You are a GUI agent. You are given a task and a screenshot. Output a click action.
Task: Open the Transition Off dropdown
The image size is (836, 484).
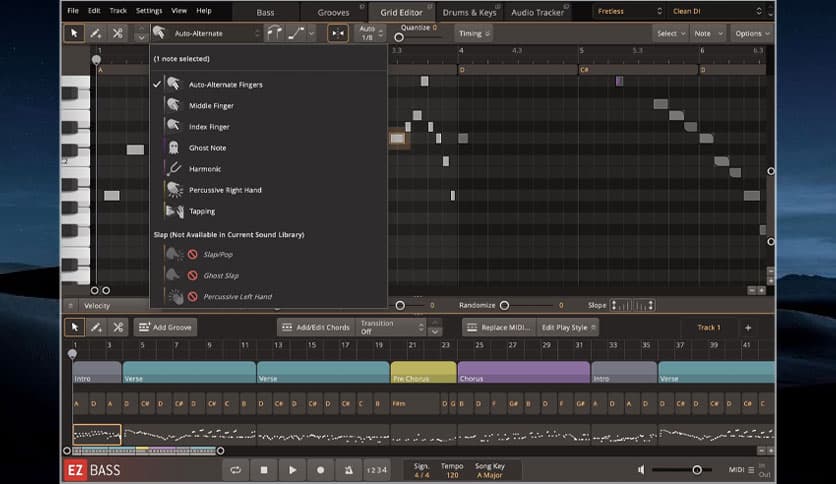393,327
